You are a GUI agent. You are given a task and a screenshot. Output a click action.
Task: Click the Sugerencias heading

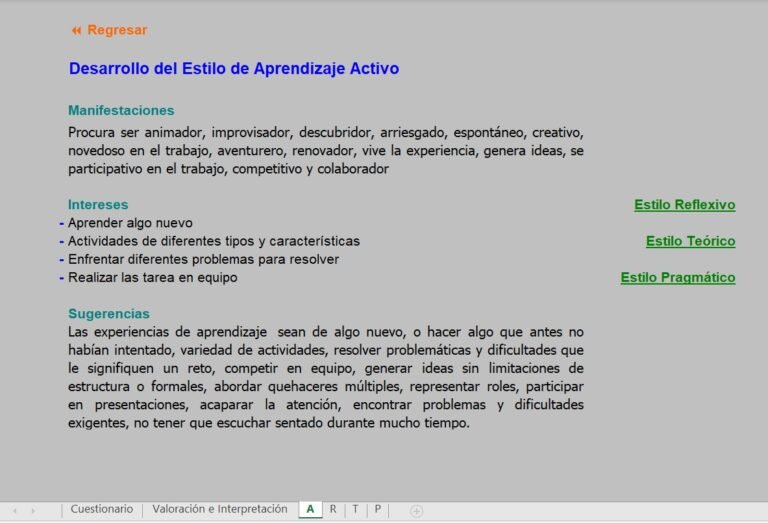tap(109, 313)
